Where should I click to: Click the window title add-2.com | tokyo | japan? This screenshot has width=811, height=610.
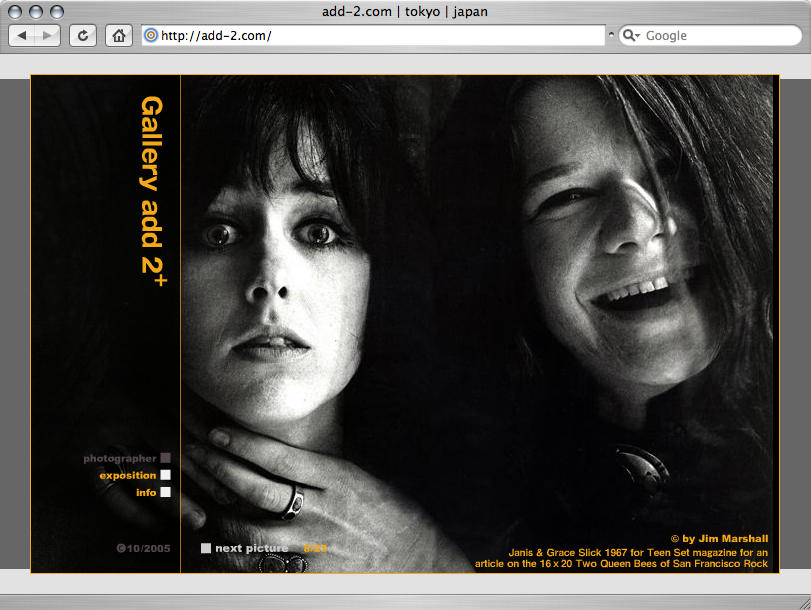tap(405, 11)
